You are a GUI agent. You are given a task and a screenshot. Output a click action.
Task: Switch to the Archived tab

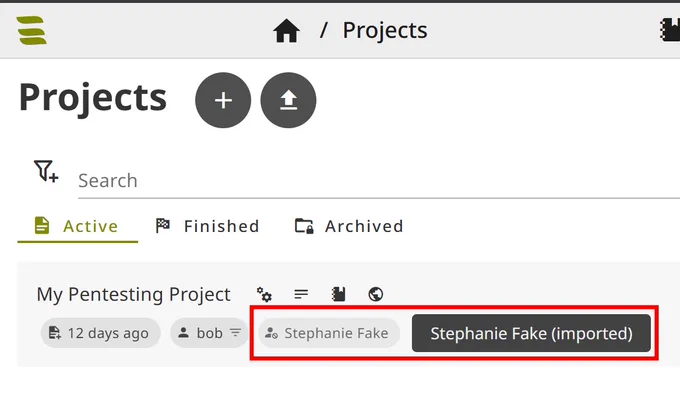pos(349,226)
